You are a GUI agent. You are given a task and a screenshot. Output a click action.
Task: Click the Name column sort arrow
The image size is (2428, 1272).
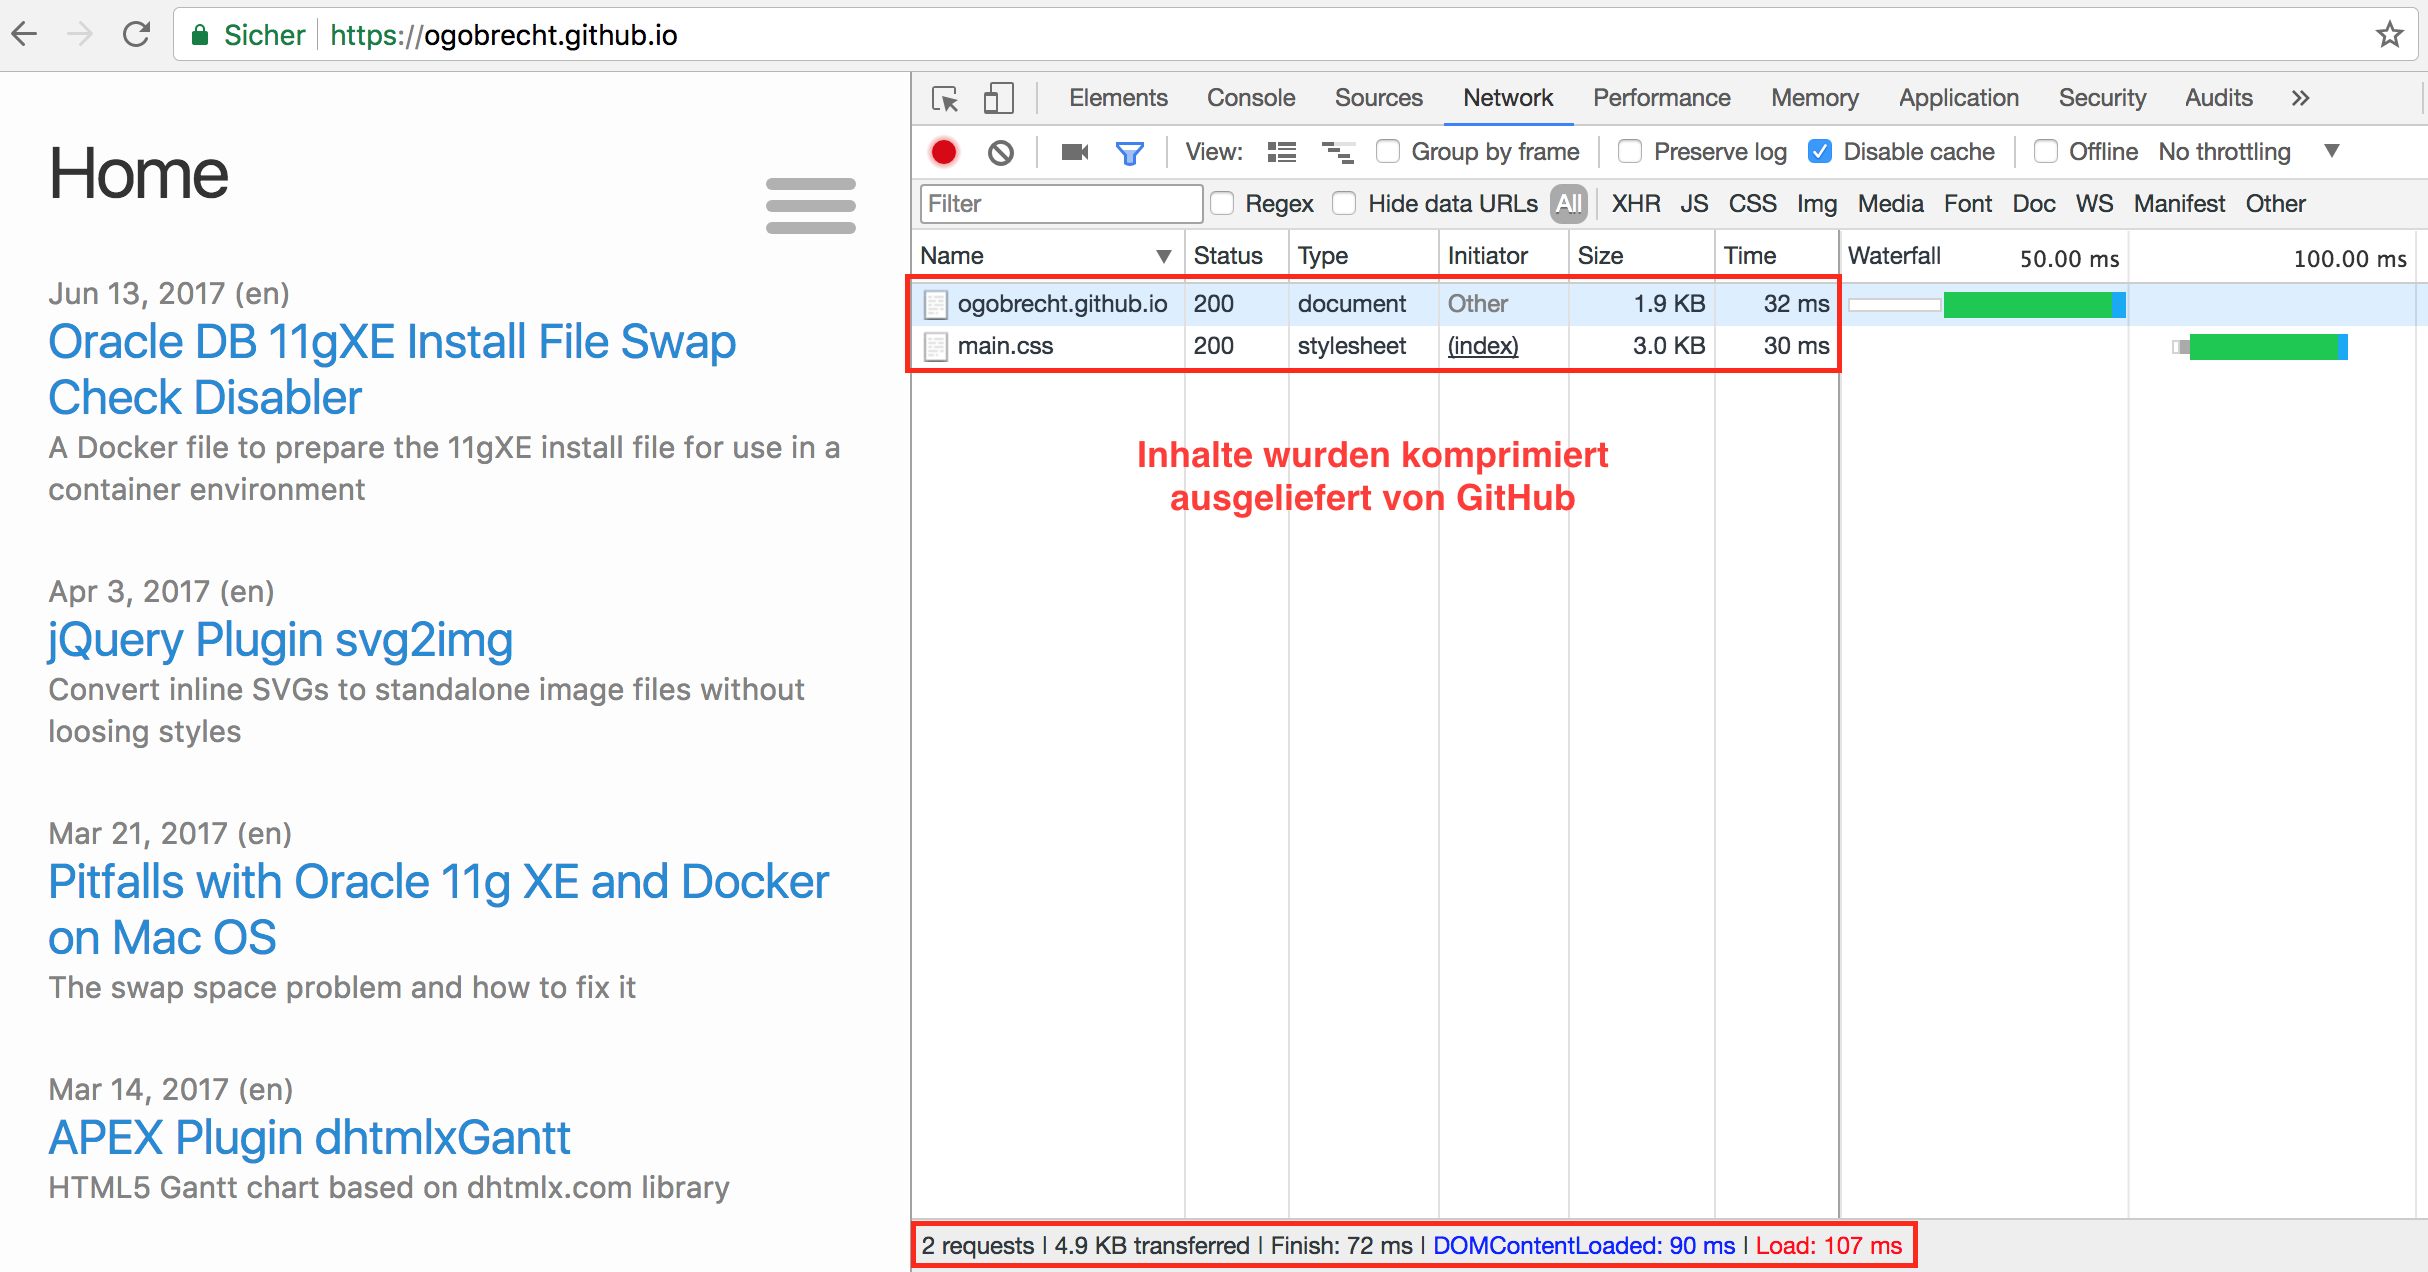click(1164, 256)
